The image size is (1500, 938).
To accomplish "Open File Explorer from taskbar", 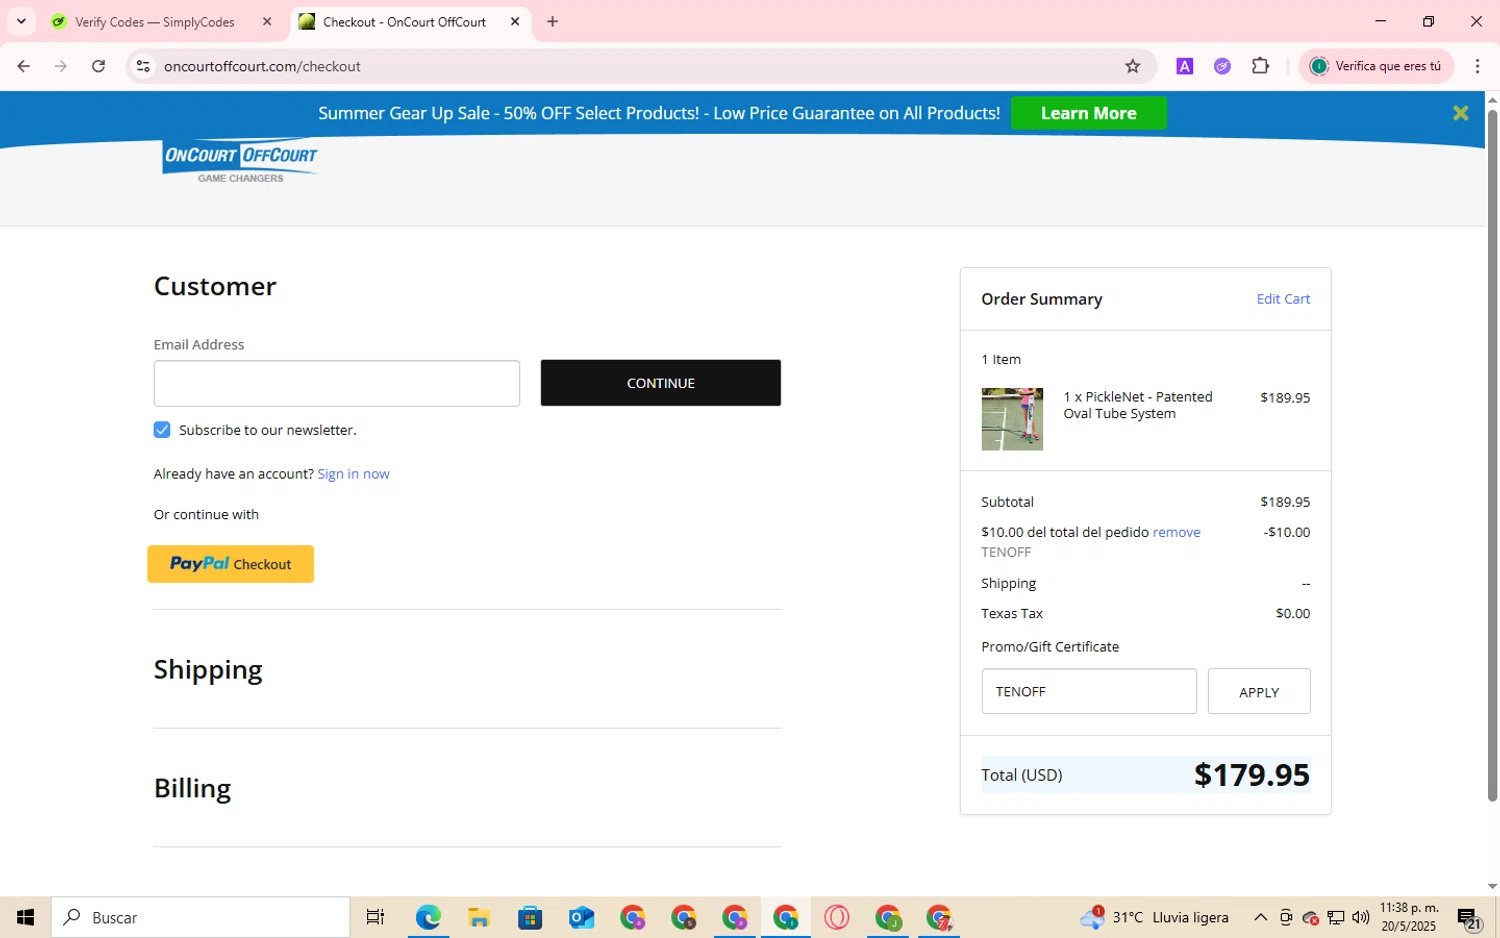I will pos(479,917).
